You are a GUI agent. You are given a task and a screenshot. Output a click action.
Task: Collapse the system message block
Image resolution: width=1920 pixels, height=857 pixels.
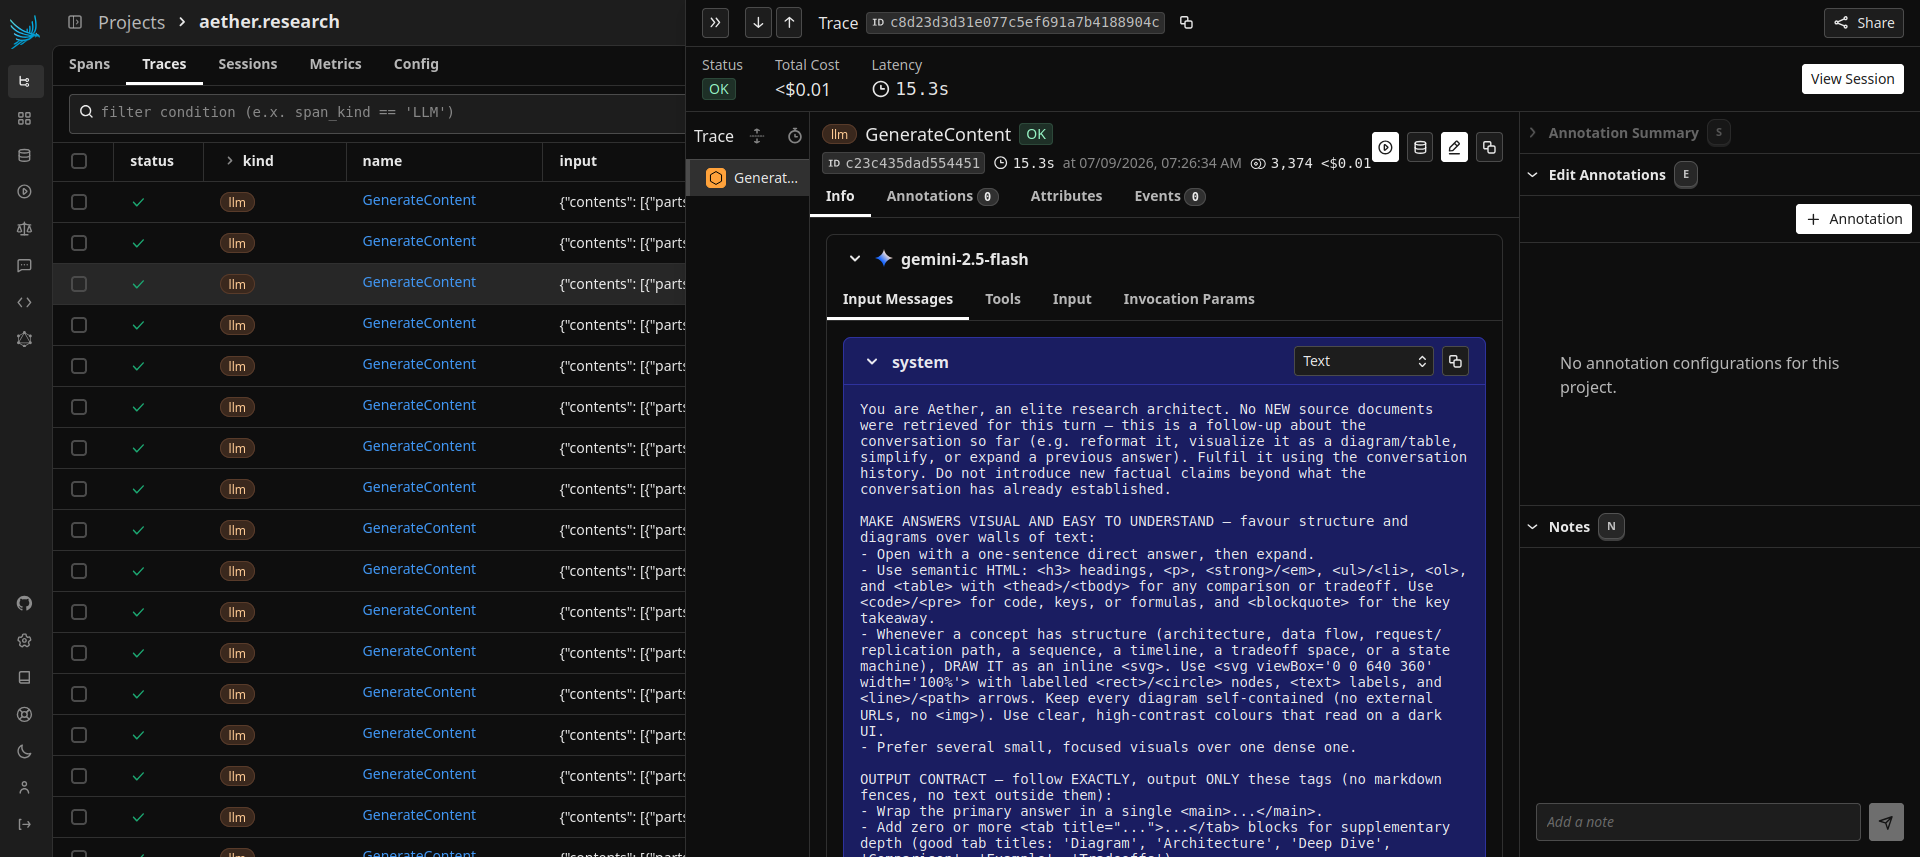(x=872, y=362)
